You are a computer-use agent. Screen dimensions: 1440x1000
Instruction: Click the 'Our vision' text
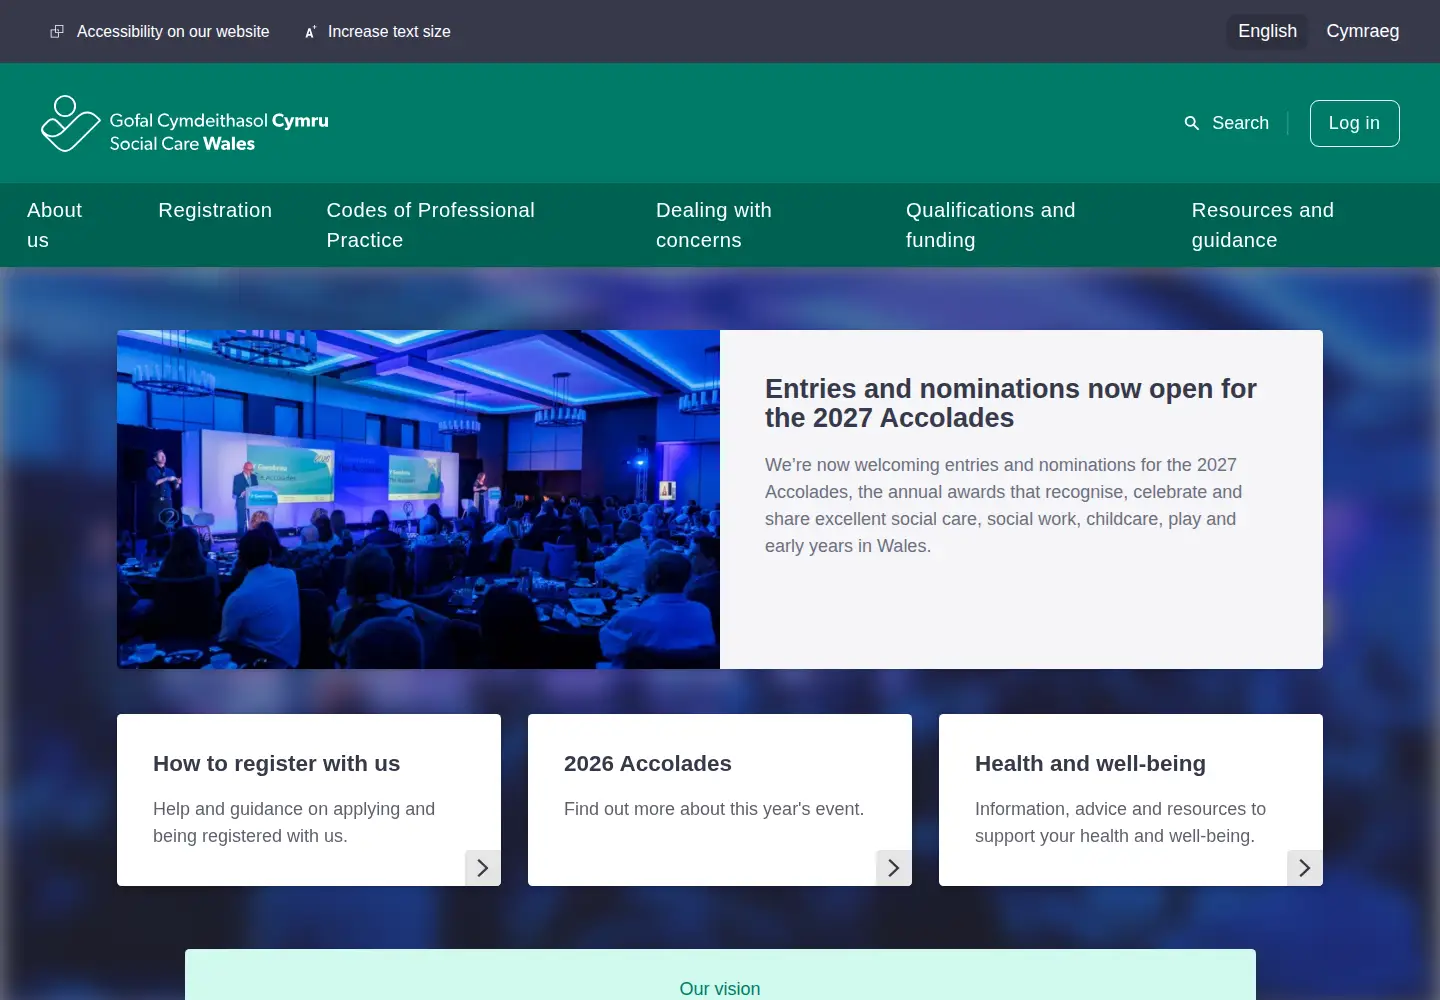(720, 988)
